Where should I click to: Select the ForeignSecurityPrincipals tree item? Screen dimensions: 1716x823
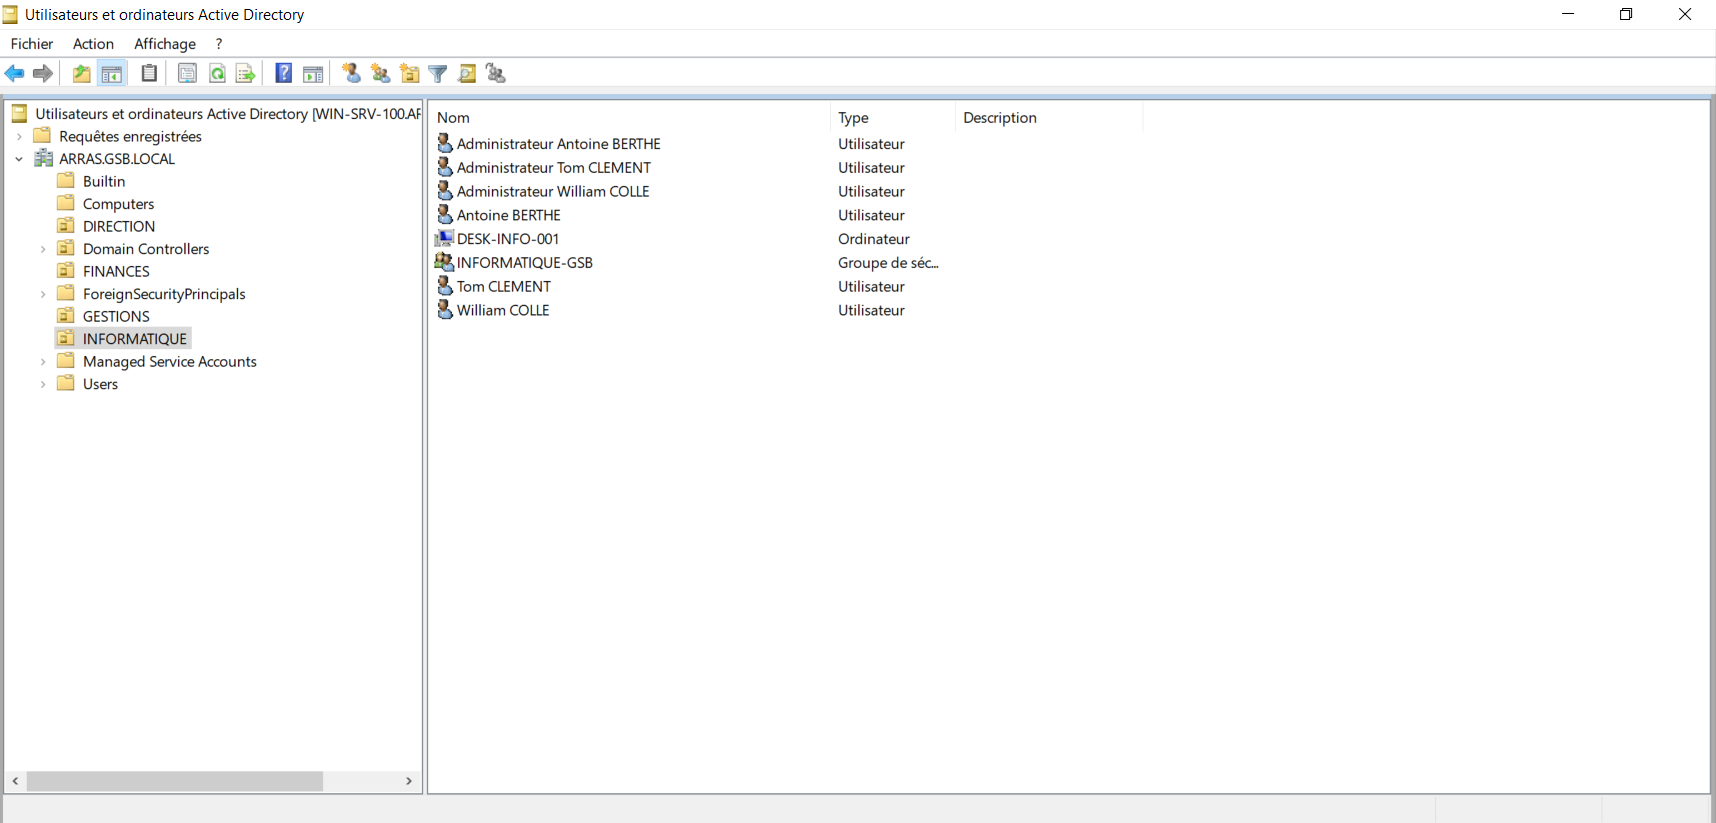(164, 294)
